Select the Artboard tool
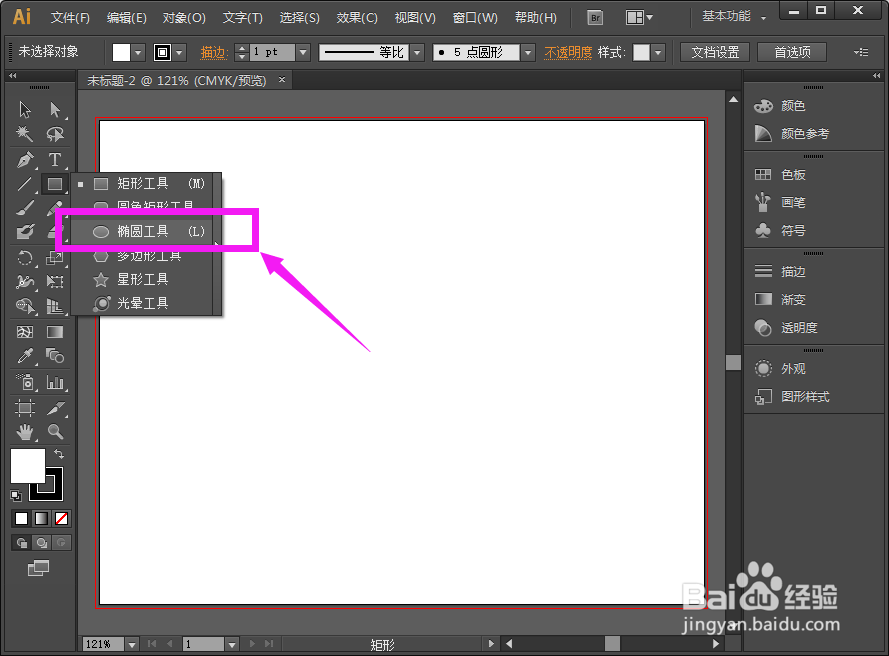The image size is (889, 656). (24, 408)
